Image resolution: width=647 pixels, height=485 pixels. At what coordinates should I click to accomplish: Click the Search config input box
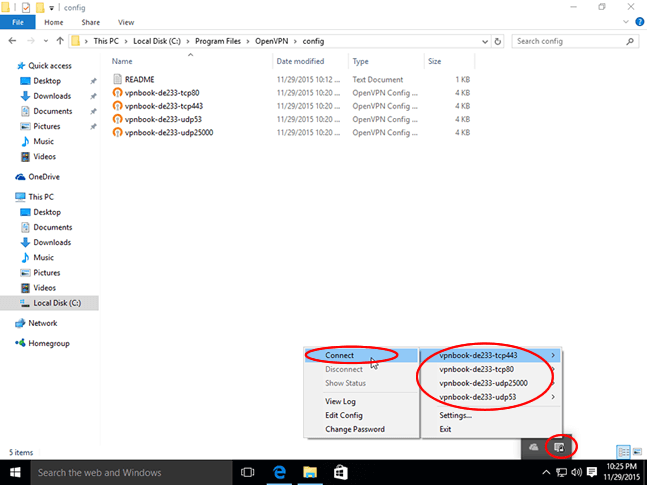pos(575,41)
